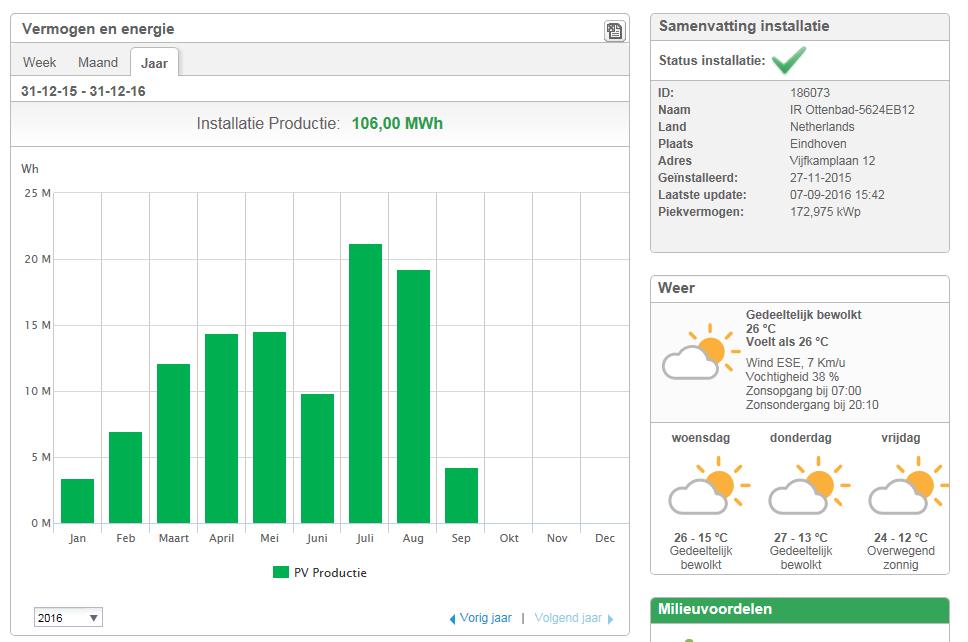This screenshot has height=642, width=968.
Task: Click the PV Productie legend label
Action: 330,573
